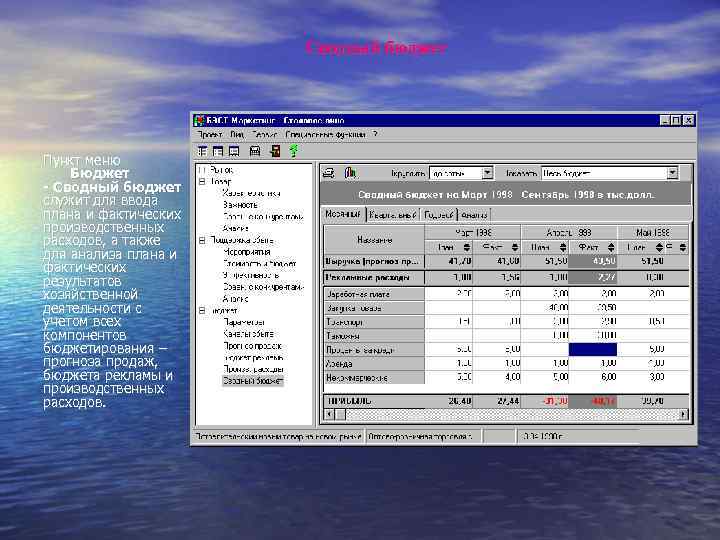Switch to the Квартальный tab
Viewport: 720px width, 540px height.
(x=394, y=214)
